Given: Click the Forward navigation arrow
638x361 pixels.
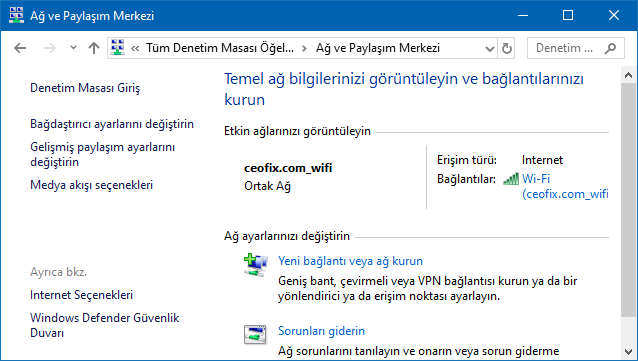Looking at the screenshot, I should click(x=50, y=48).
